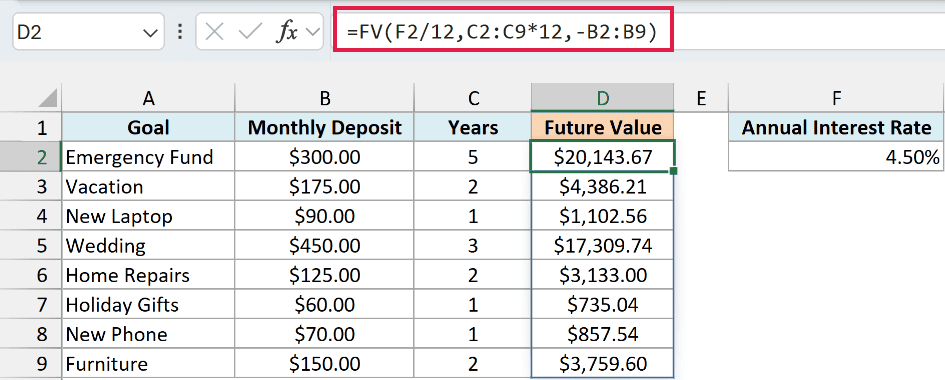Select the $20,143.67 future value cell
The width and height of the screenshot is (945, 380).
602,157
